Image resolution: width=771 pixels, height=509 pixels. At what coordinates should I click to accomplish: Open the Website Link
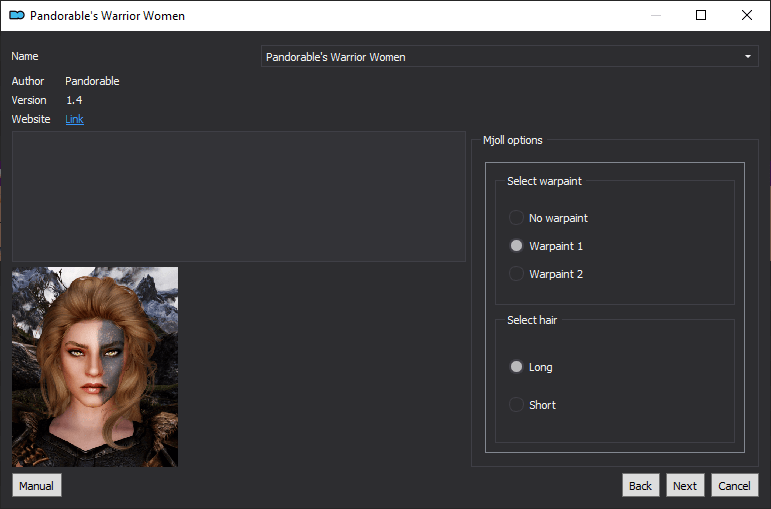[74, 119]
